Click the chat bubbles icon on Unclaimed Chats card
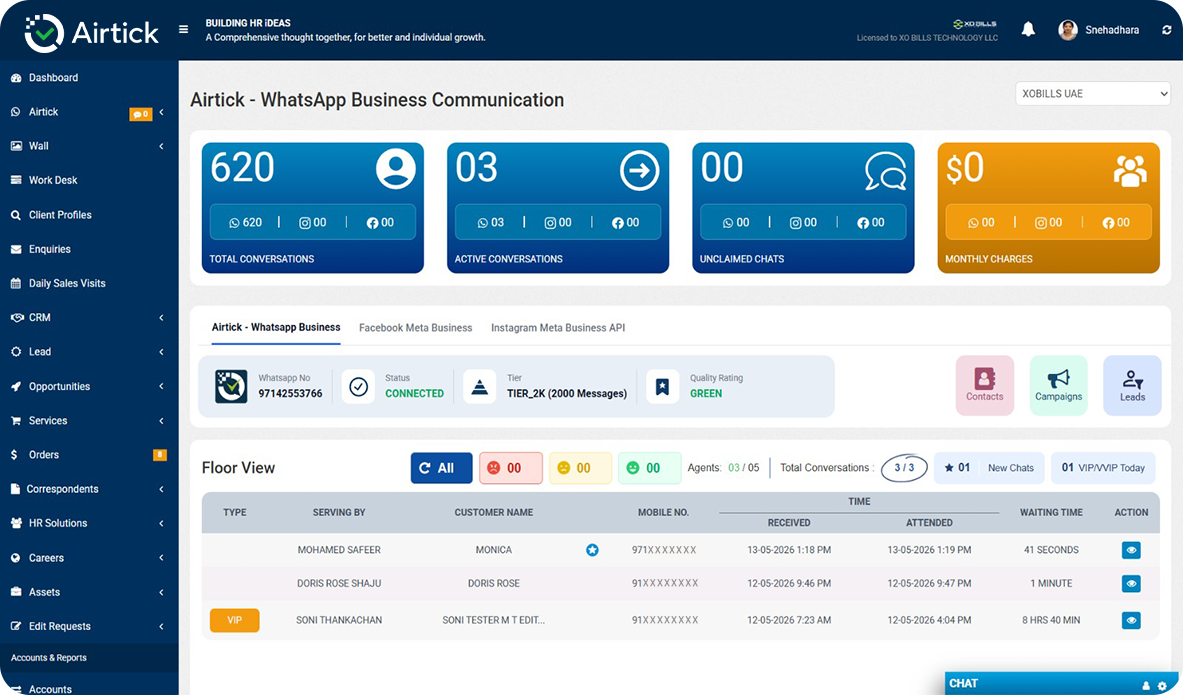This screenshot has height=695, width=1183. (885, 171)
